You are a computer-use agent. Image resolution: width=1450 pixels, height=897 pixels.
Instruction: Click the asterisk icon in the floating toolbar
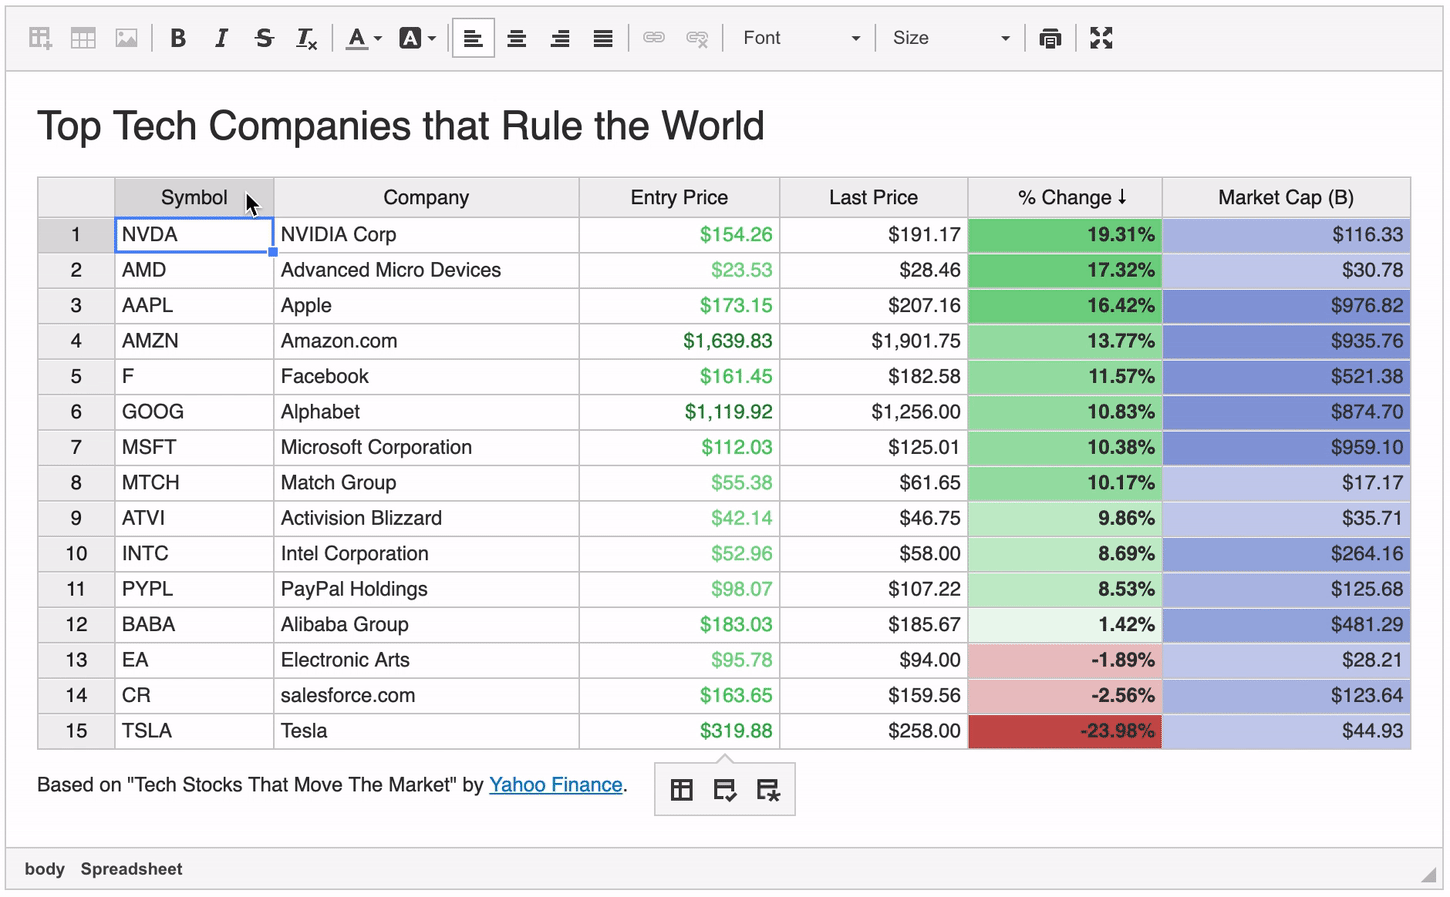coord(768,790)
